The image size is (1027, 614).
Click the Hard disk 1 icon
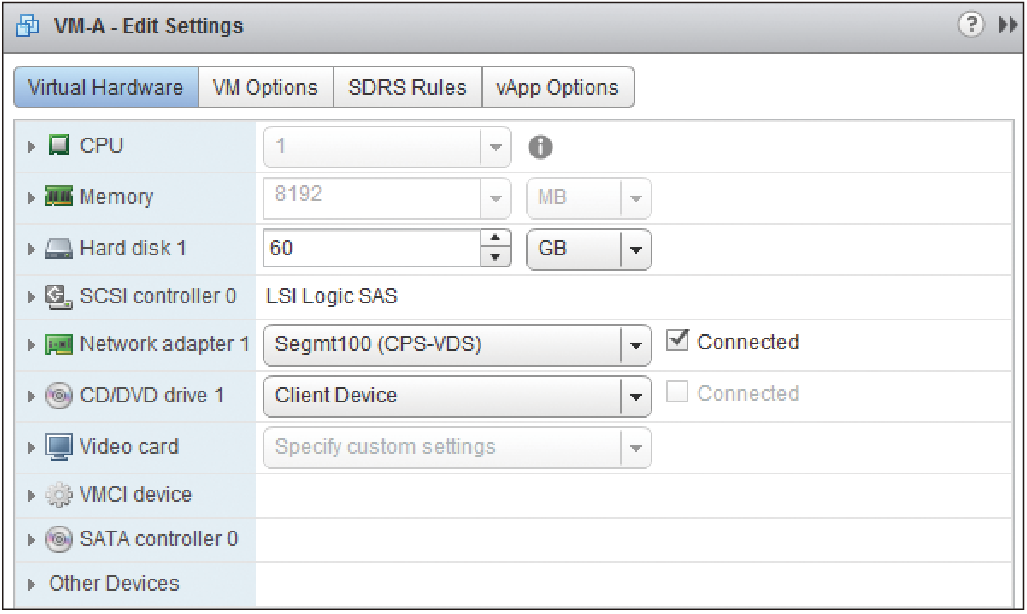tap(59, 248)
